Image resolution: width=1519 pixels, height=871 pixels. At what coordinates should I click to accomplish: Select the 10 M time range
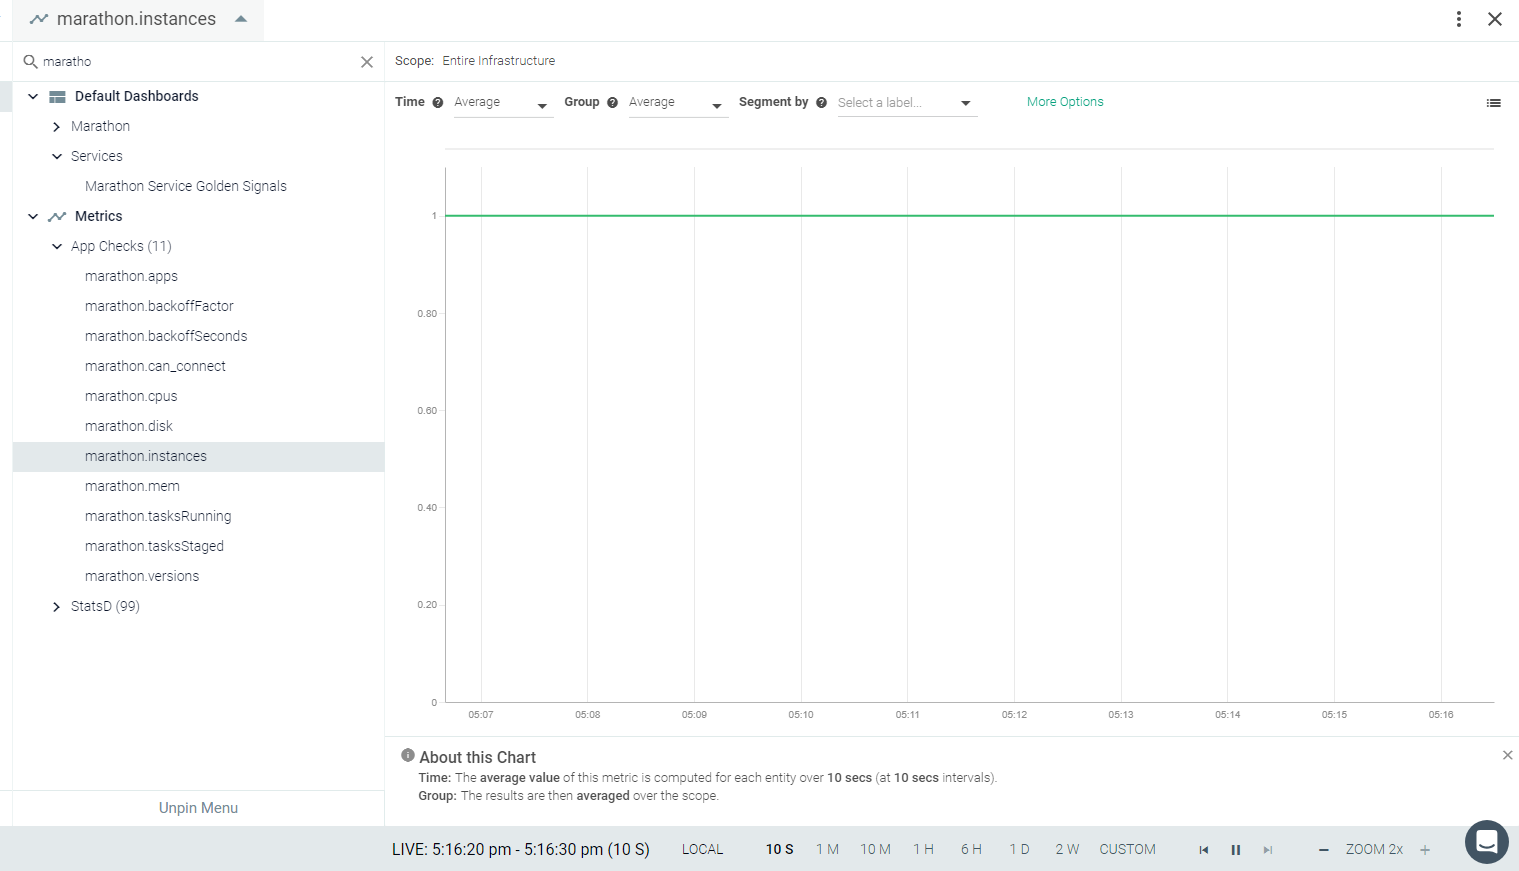click(875, 850)
